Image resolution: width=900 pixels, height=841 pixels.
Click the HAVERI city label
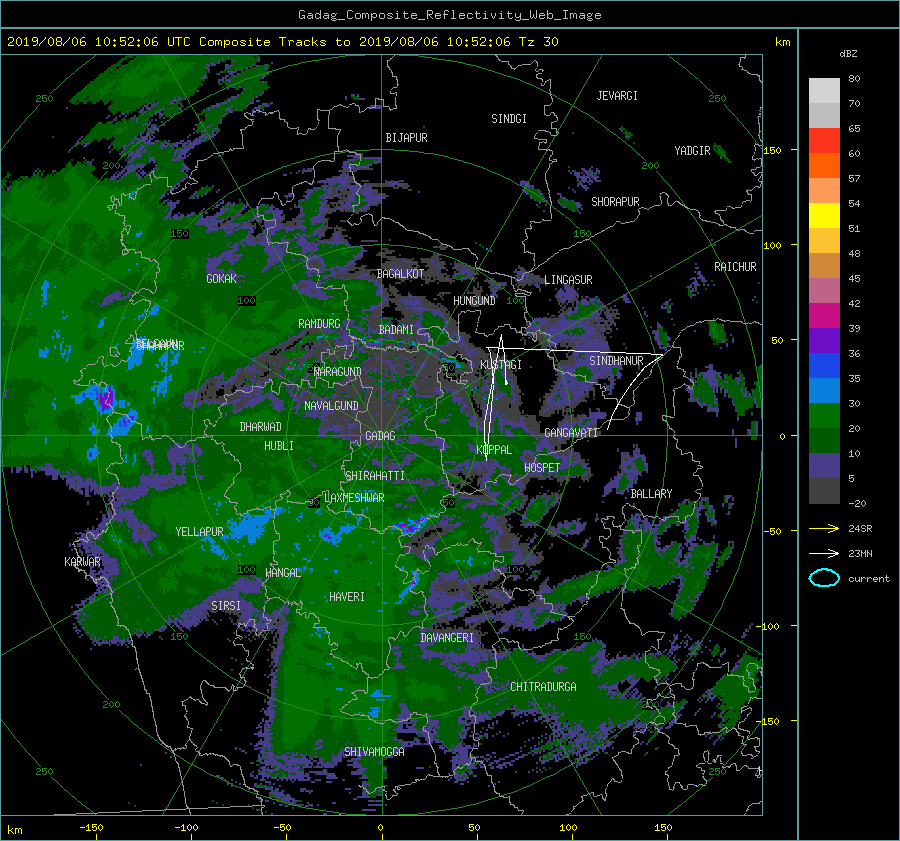pos(347,597)
